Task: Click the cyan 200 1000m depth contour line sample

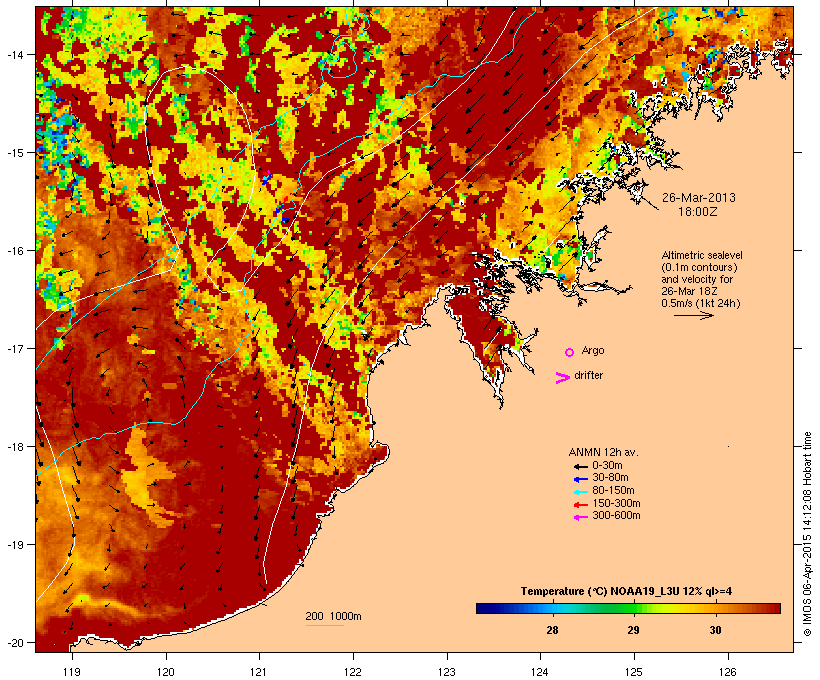Action: [325, 625]
